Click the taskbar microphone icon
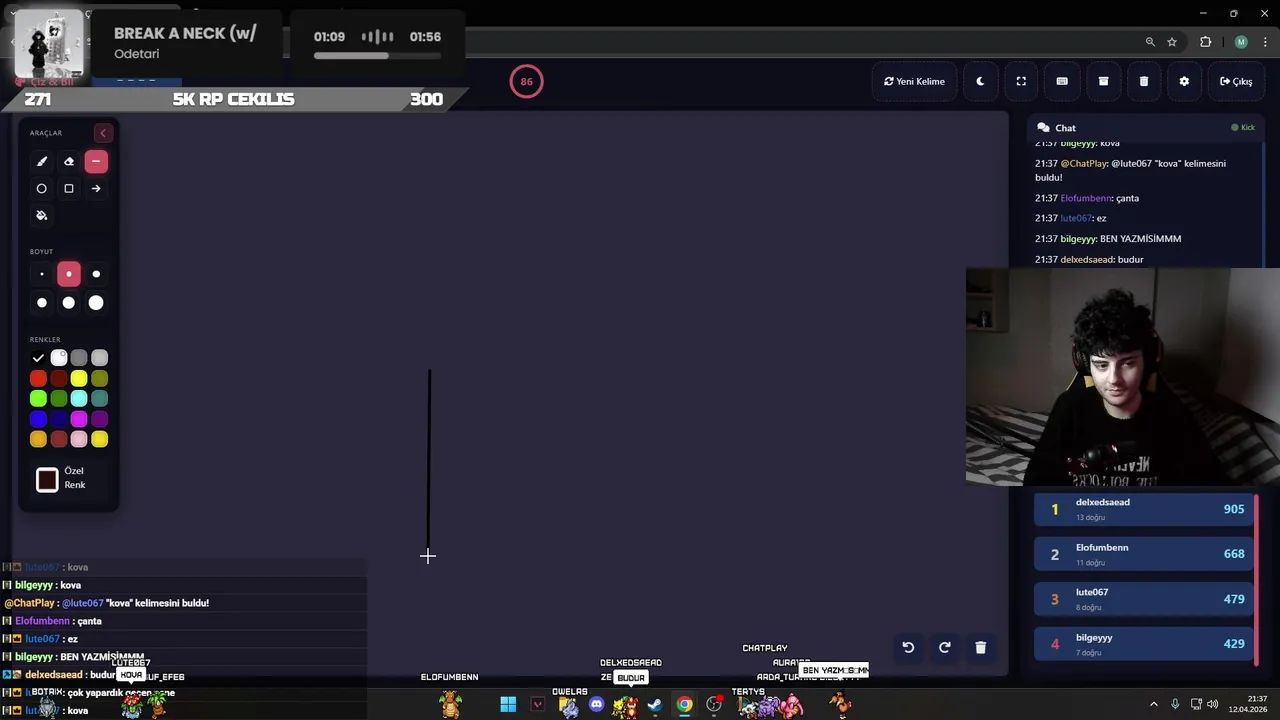Screen dimensions: 1280x720 coord(1175,705)
